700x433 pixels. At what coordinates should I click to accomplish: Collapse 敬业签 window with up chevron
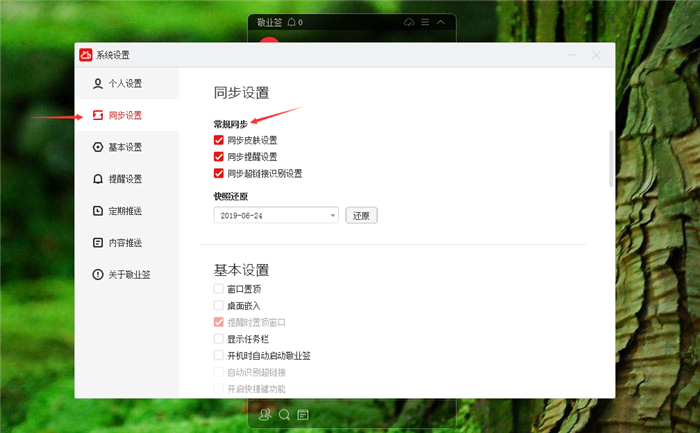coord(441,22)
